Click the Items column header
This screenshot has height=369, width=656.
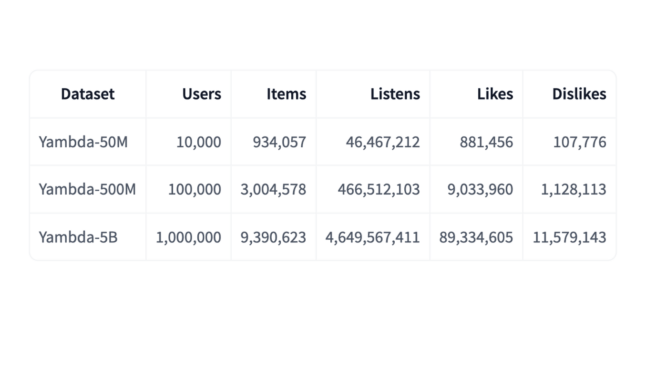287,94
